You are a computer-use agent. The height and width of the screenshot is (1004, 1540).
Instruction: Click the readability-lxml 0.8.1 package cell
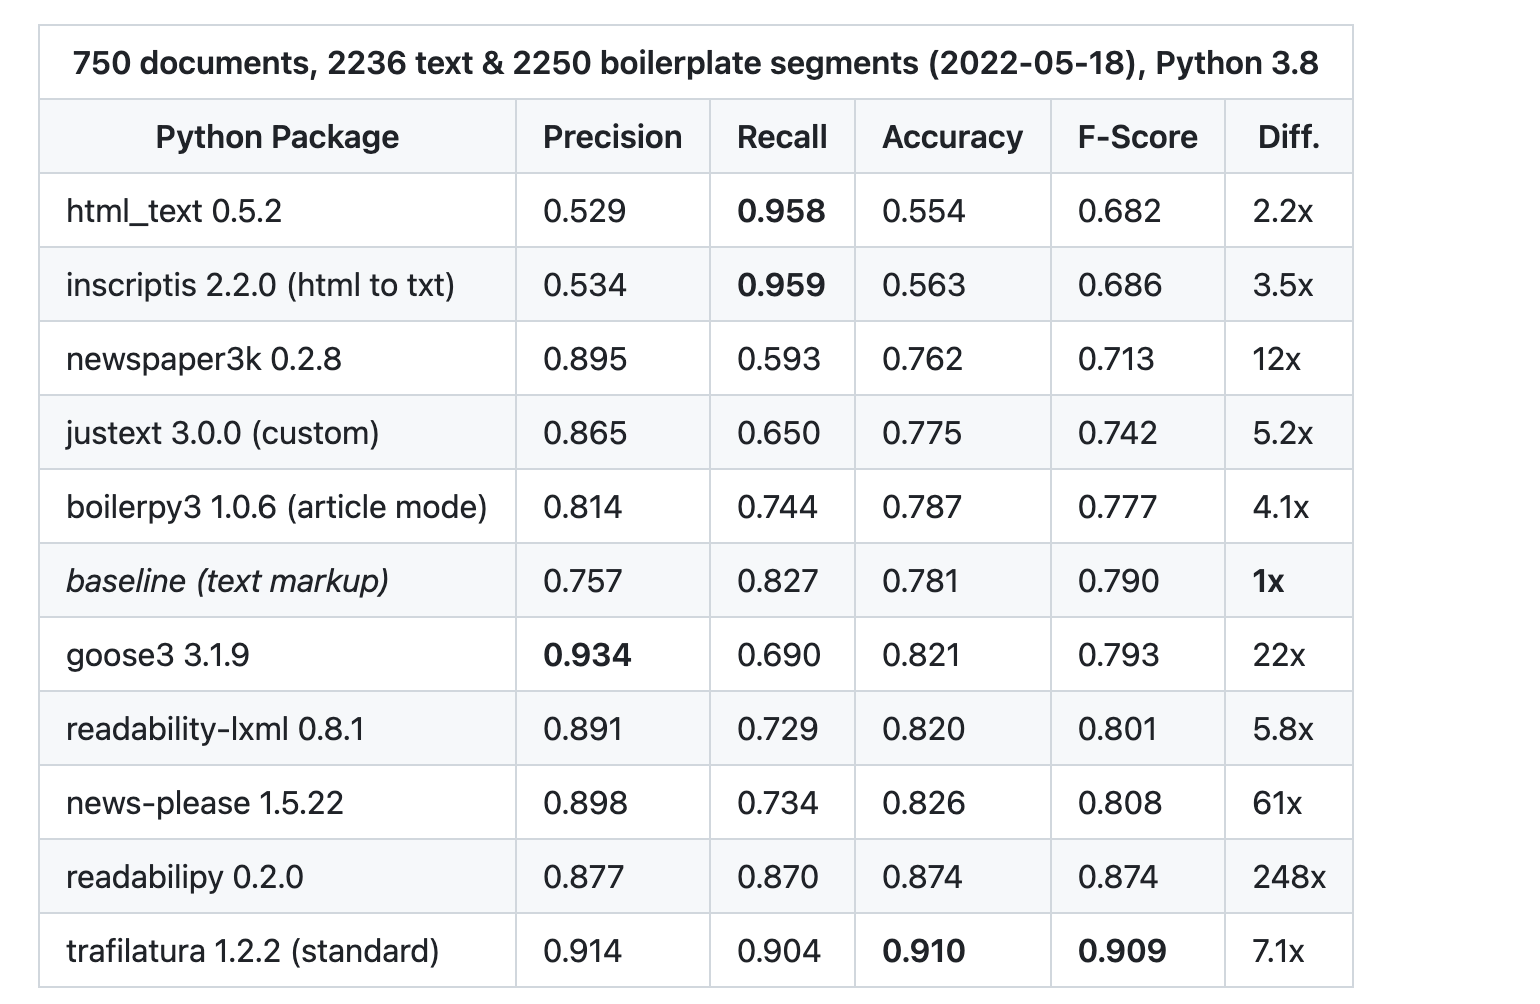[215, 729]
